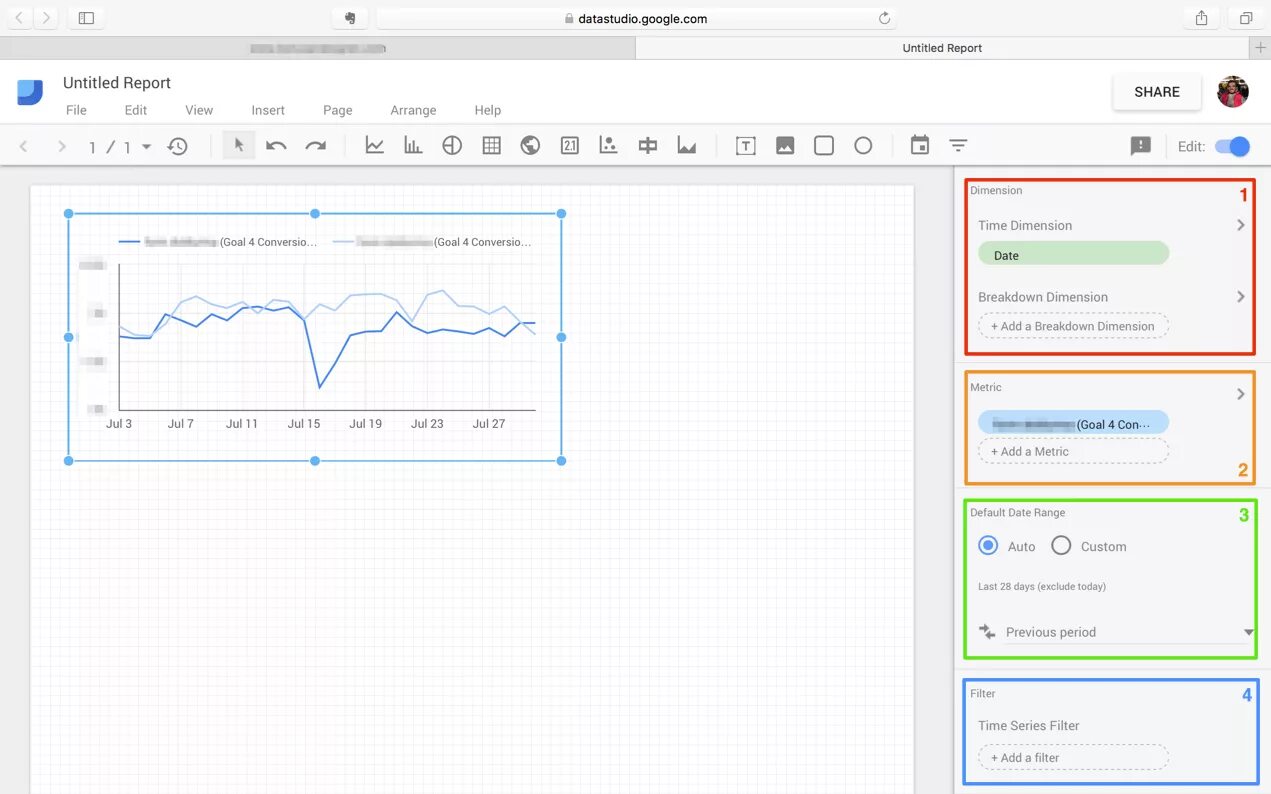Viewport: 1271px width, 794px height.
Task: Expand the Breakdown Dimension chevron
Action: tap(1240, 296)
